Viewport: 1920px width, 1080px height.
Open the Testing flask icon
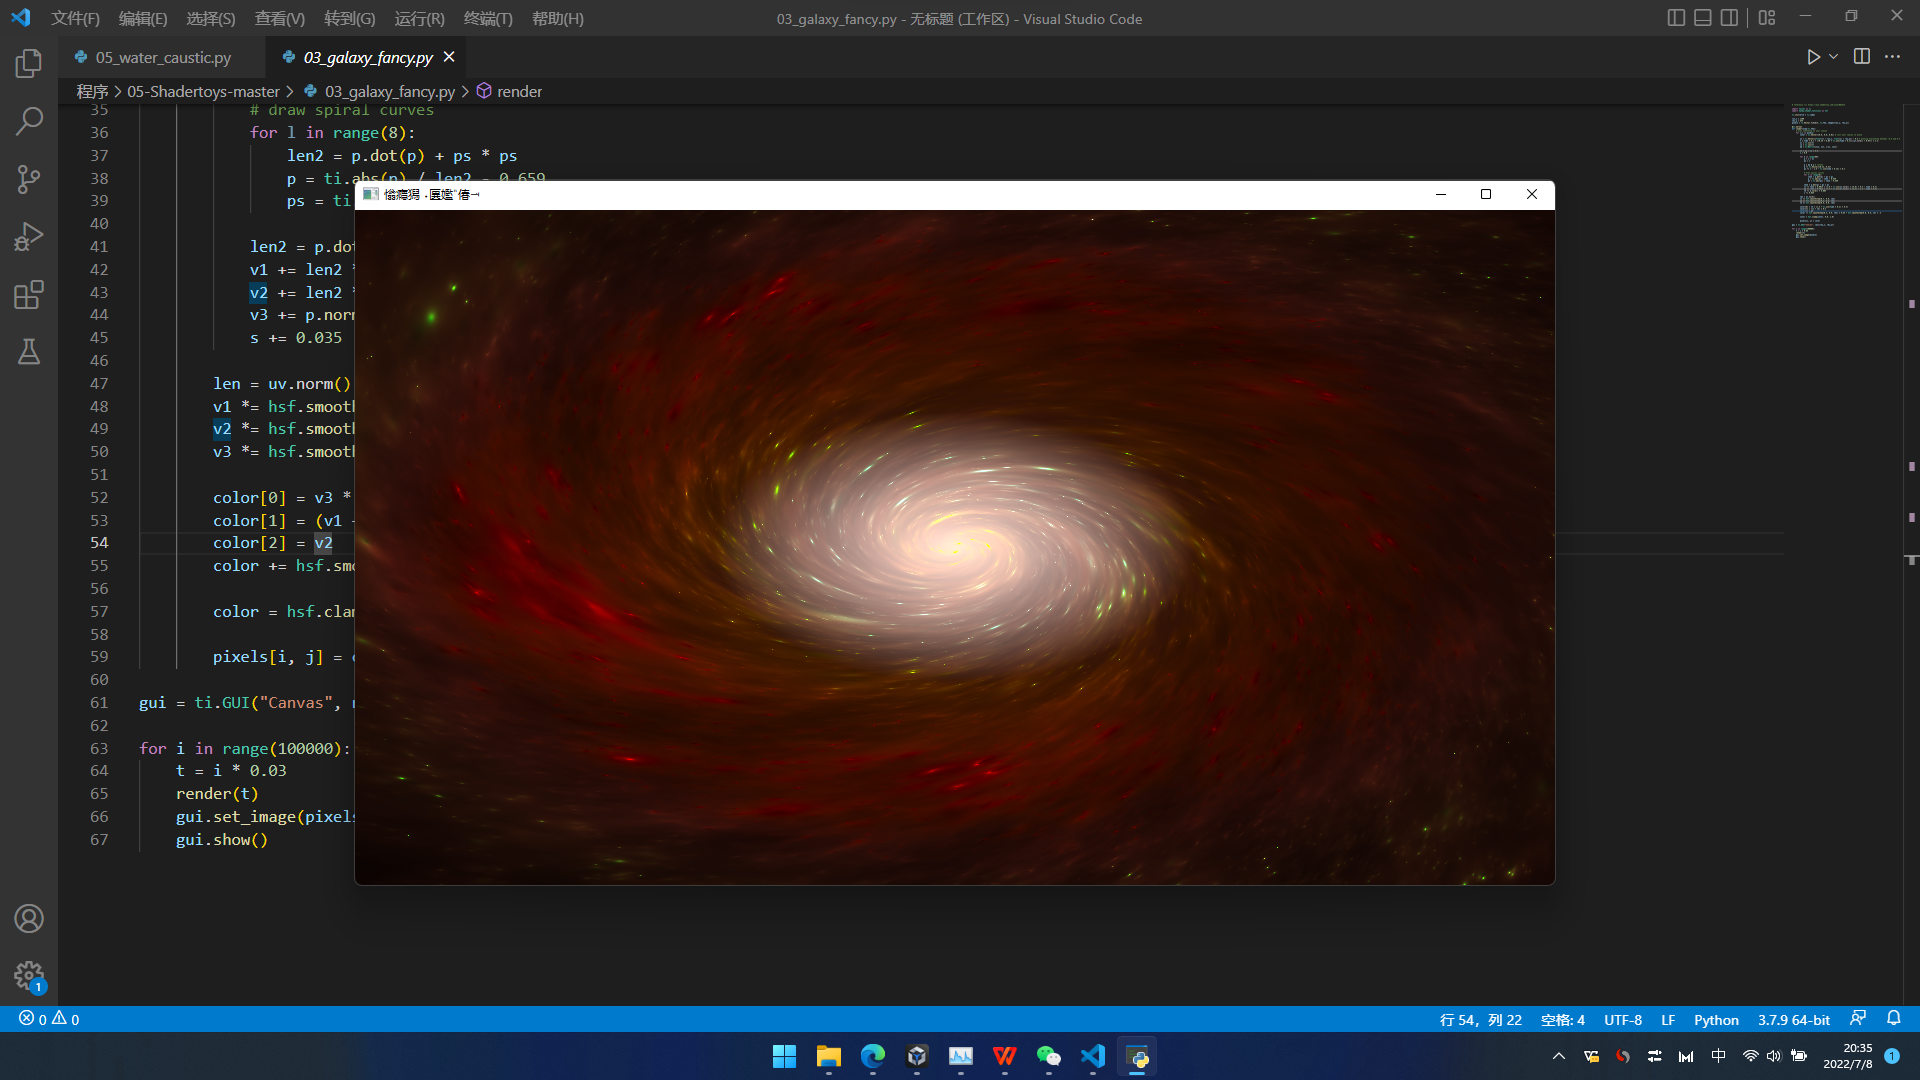(x=29, y=352)
